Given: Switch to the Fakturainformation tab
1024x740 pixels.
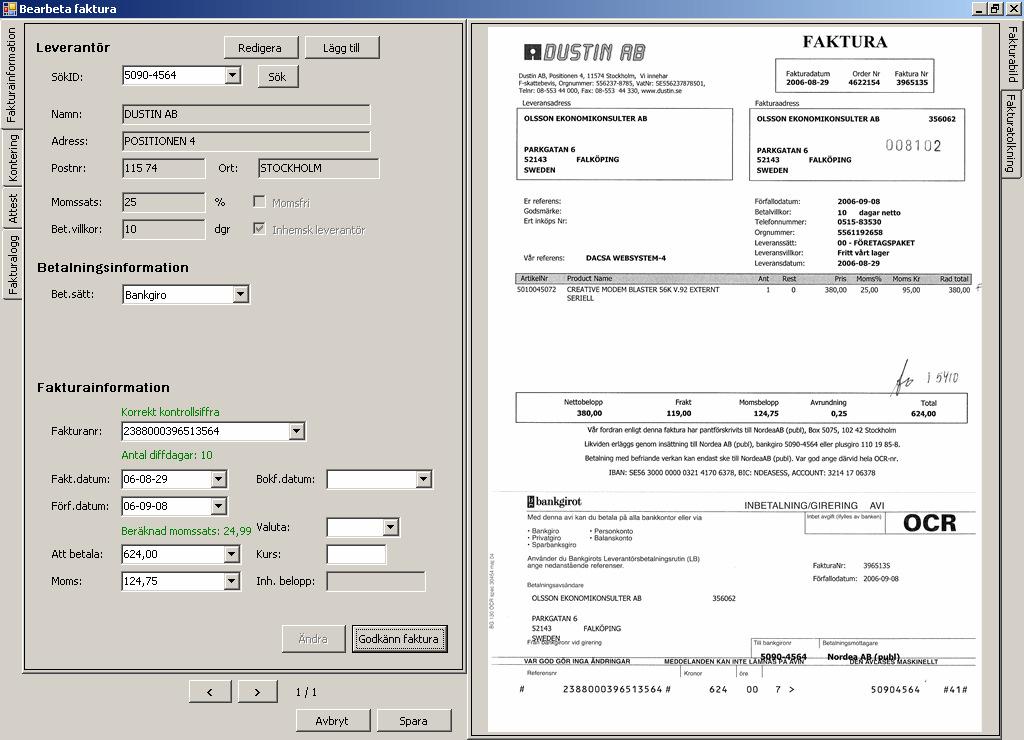Looking at the screenshot, I should click(x=11, y=75).
